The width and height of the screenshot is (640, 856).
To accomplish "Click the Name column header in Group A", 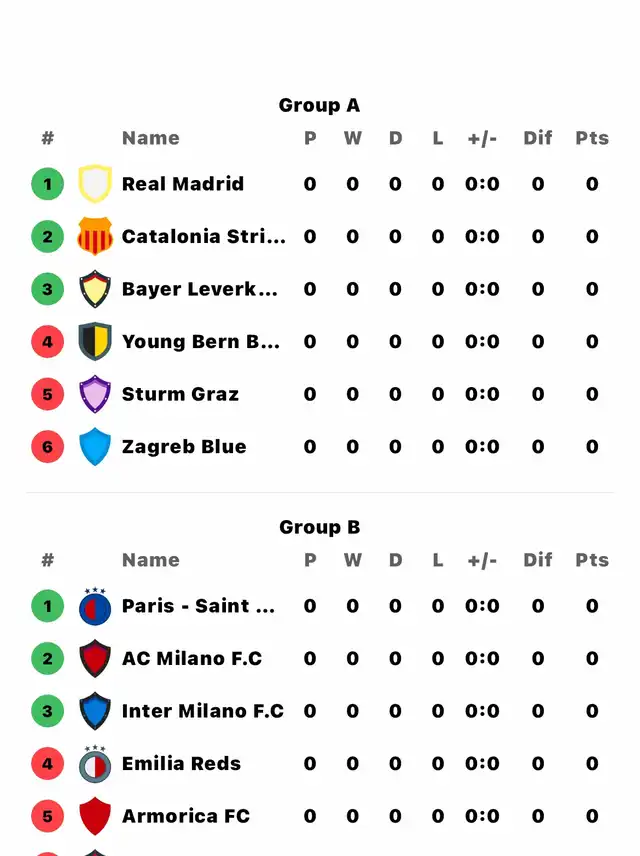I will (x=151, y=138).
